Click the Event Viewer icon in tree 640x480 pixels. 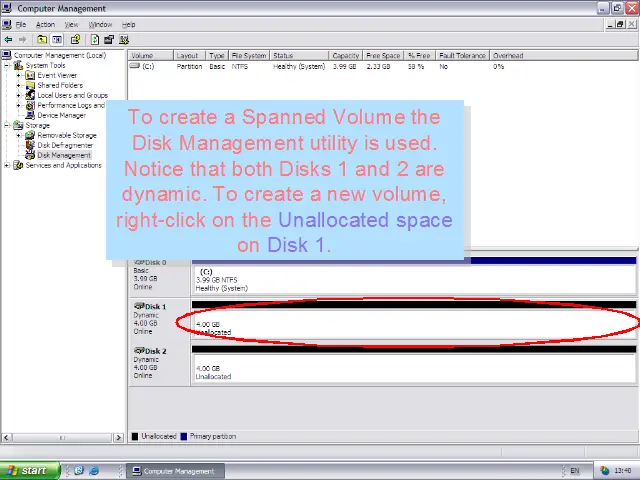coord(30,75)
